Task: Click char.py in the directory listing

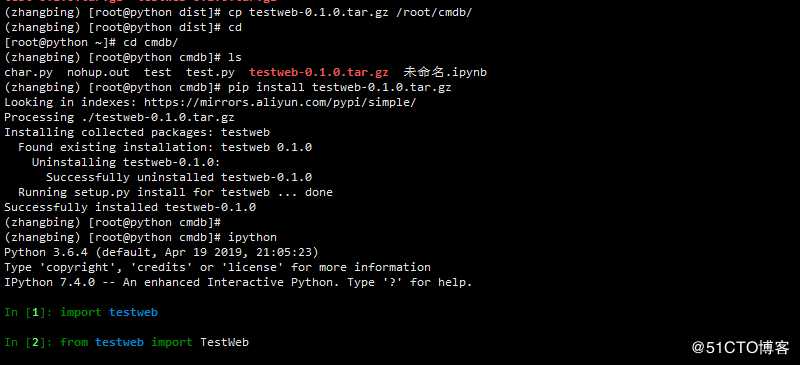Action: [28, 72]
